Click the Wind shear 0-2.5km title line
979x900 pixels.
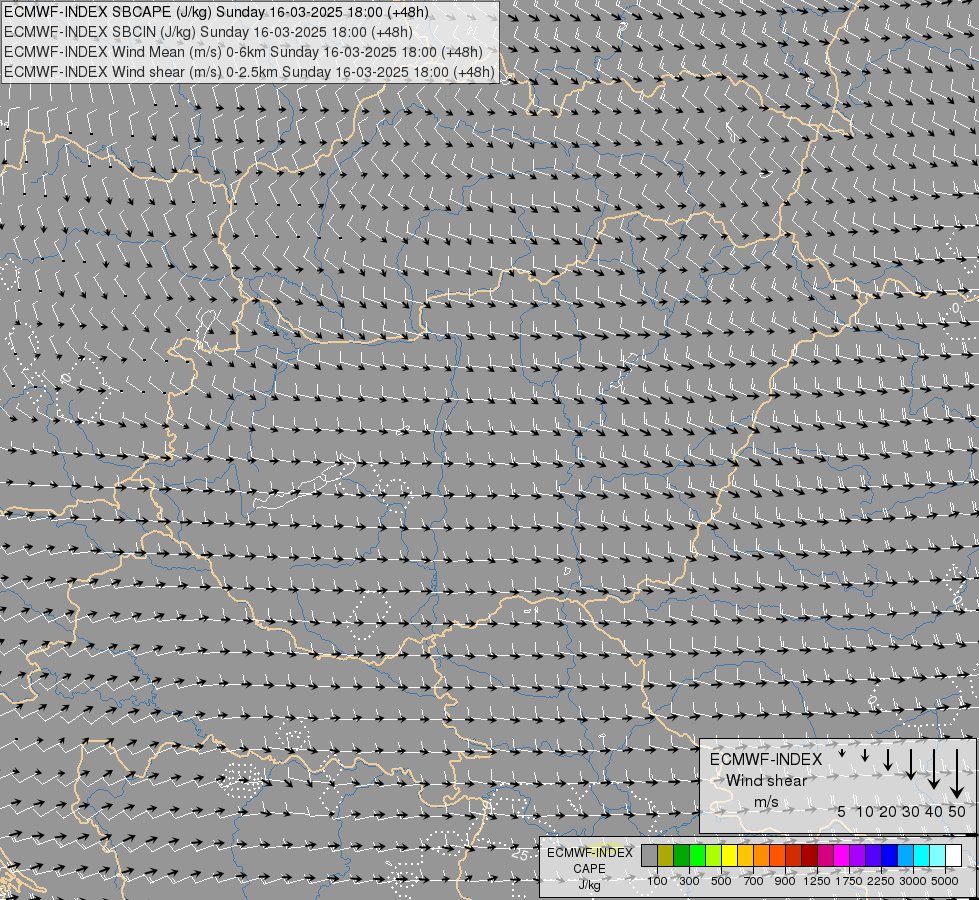[249, 72]
